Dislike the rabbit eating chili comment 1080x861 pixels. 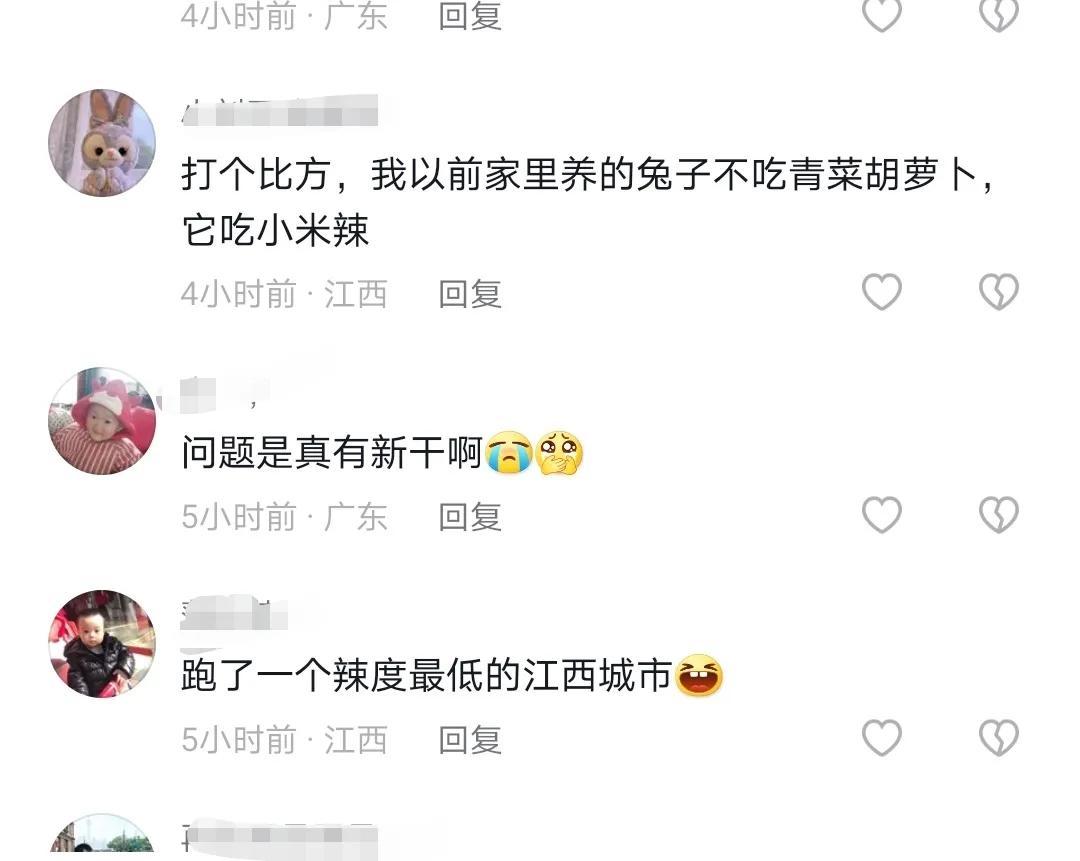click(x=999, y=292)
